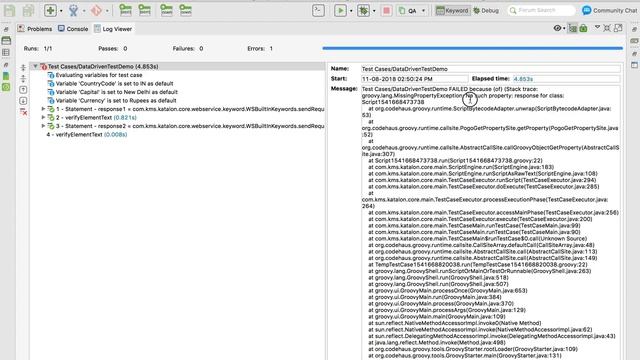Open the command builder terminal icon

click(318, 10)
